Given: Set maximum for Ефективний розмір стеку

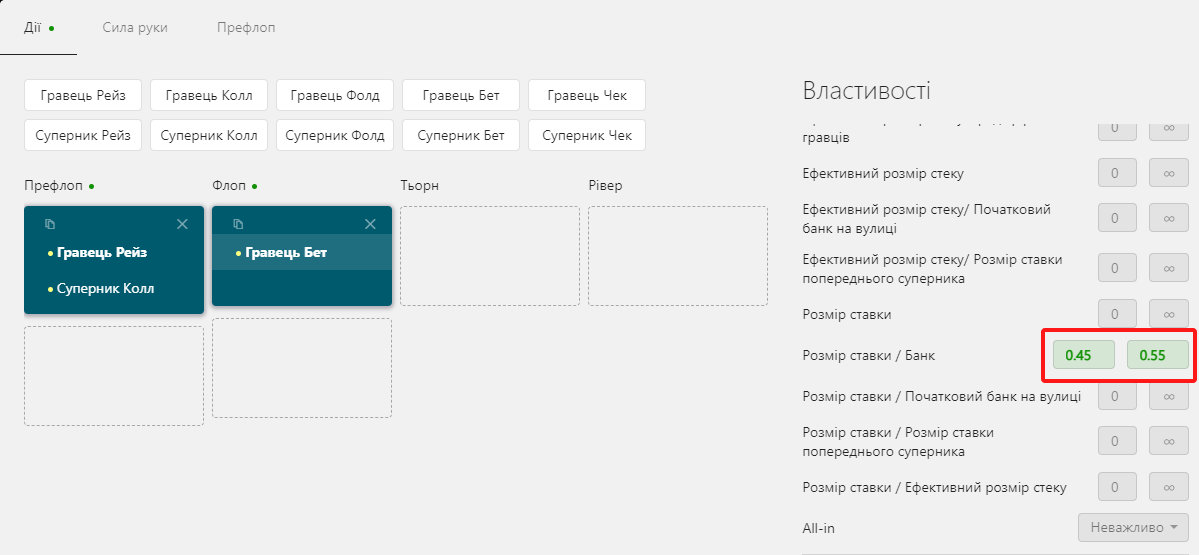Looking at the screenshot, I should (x=1168, y=174).
